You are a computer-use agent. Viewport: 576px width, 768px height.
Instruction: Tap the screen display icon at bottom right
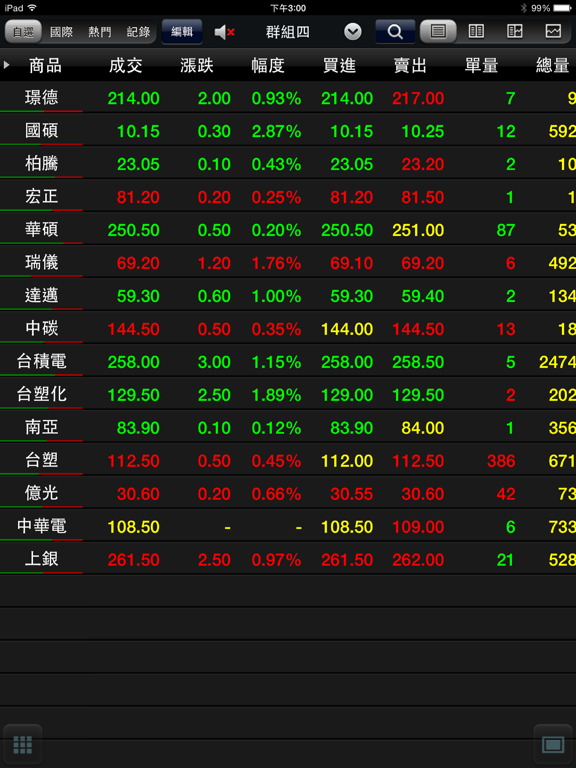coord(553,744)
